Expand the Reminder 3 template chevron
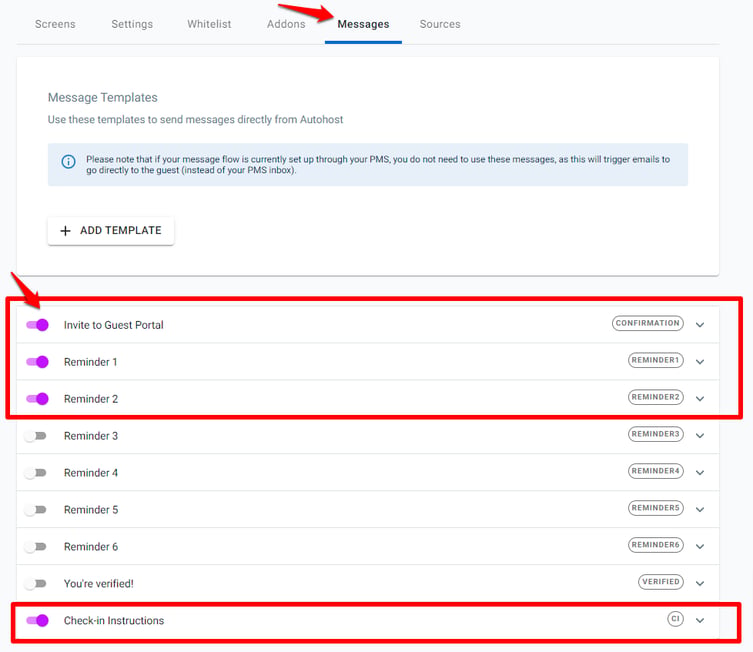Screen dimensions: 753x652 pyautogui.click(x=700, y=436)
